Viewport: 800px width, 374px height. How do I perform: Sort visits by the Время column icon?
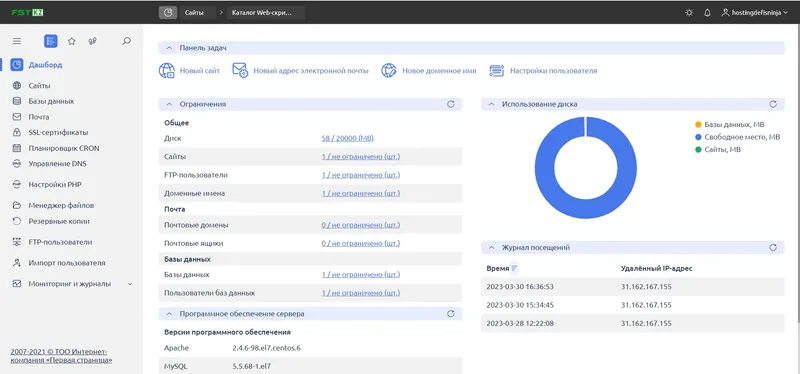click(514, 268)
